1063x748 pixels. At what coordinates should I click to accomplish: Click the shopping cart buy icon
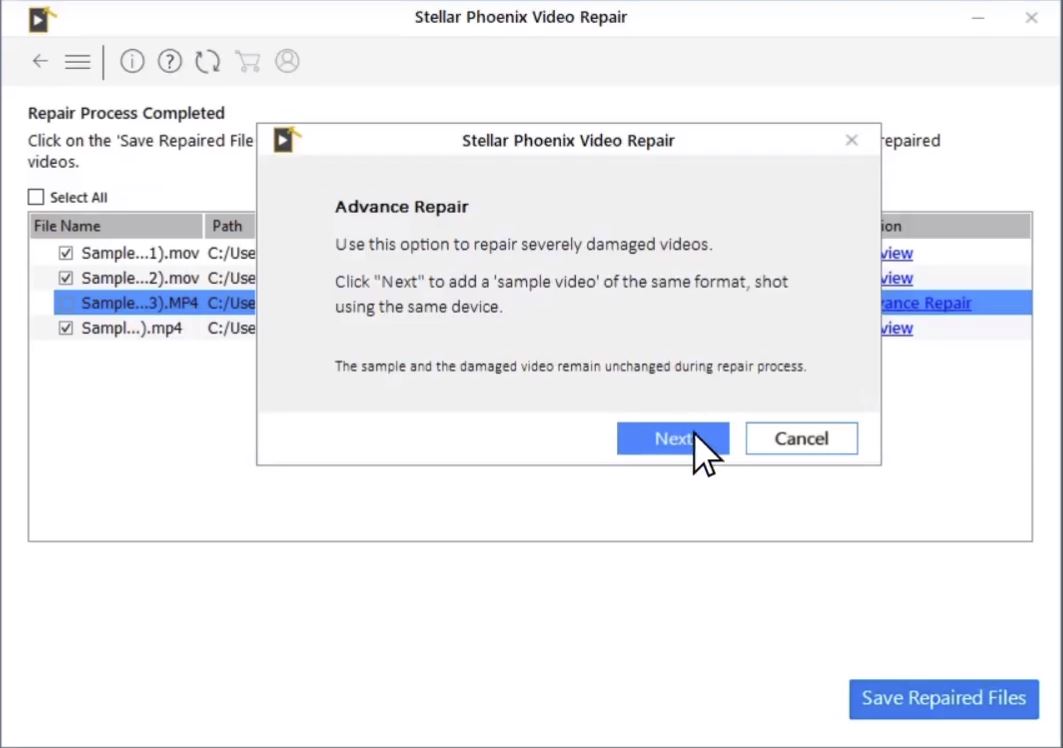pyautogui.click(x=247, y=62)
